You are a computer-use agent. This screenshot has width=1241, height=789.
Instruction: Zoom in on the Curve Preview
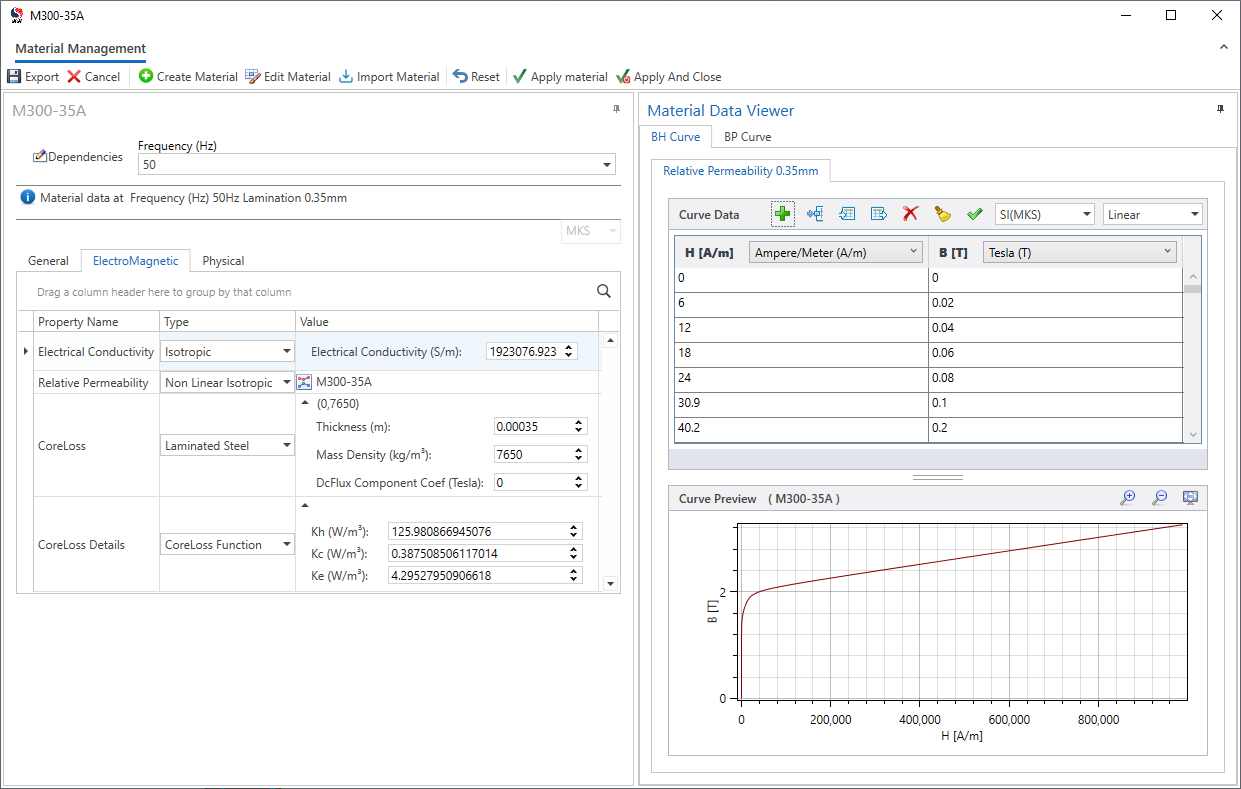point(1128,498)
